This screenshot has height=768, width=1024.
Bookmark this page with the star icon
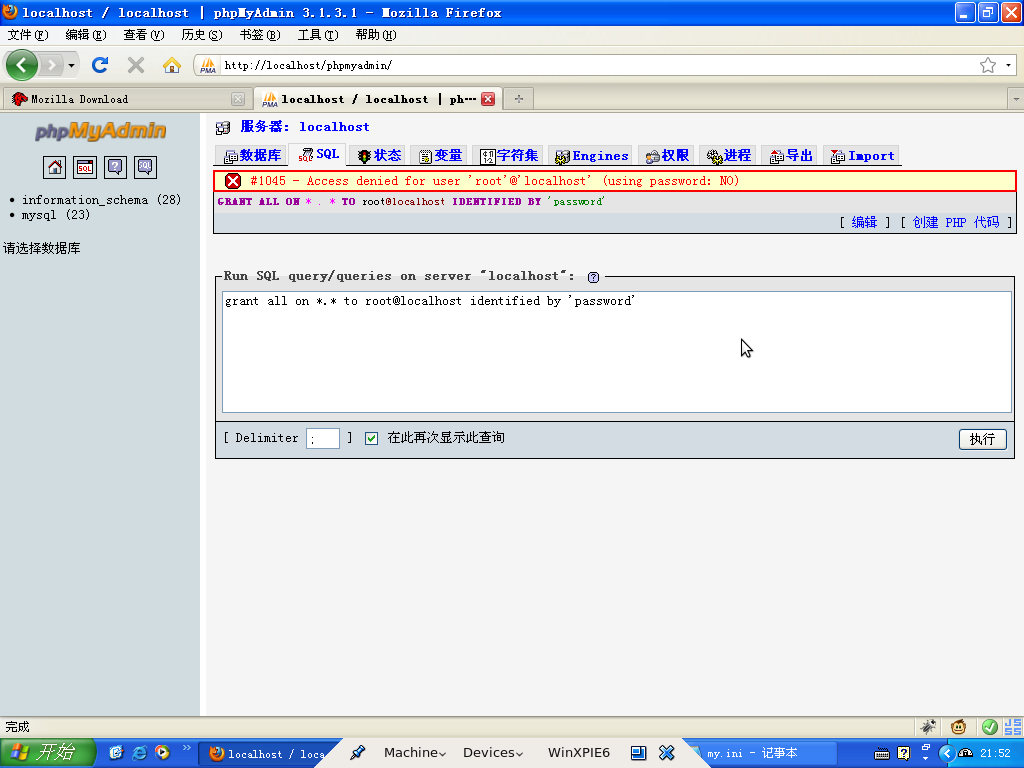coord(987,65)
